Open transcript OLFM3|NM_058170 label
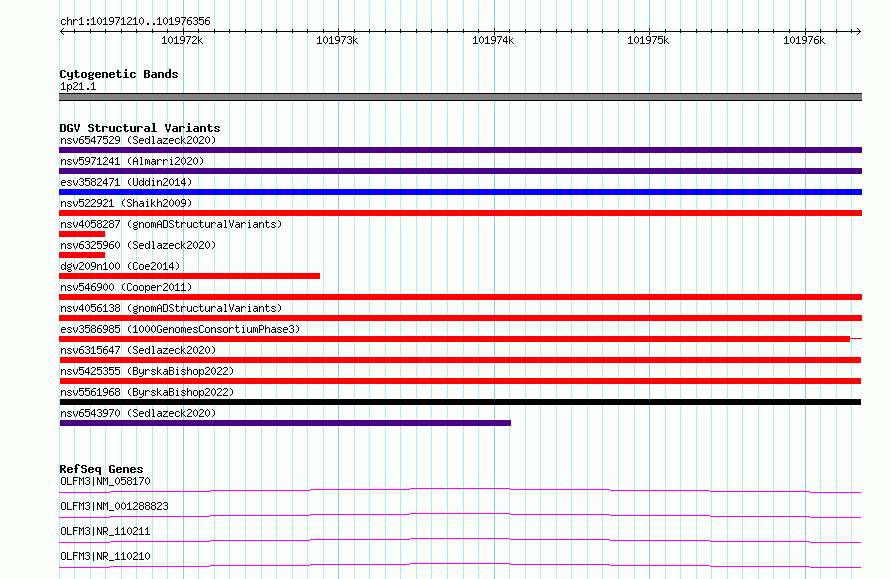Image resolution: width=890 pixels, height=579 pixels. pyautogui.click(x=105, y=481)
